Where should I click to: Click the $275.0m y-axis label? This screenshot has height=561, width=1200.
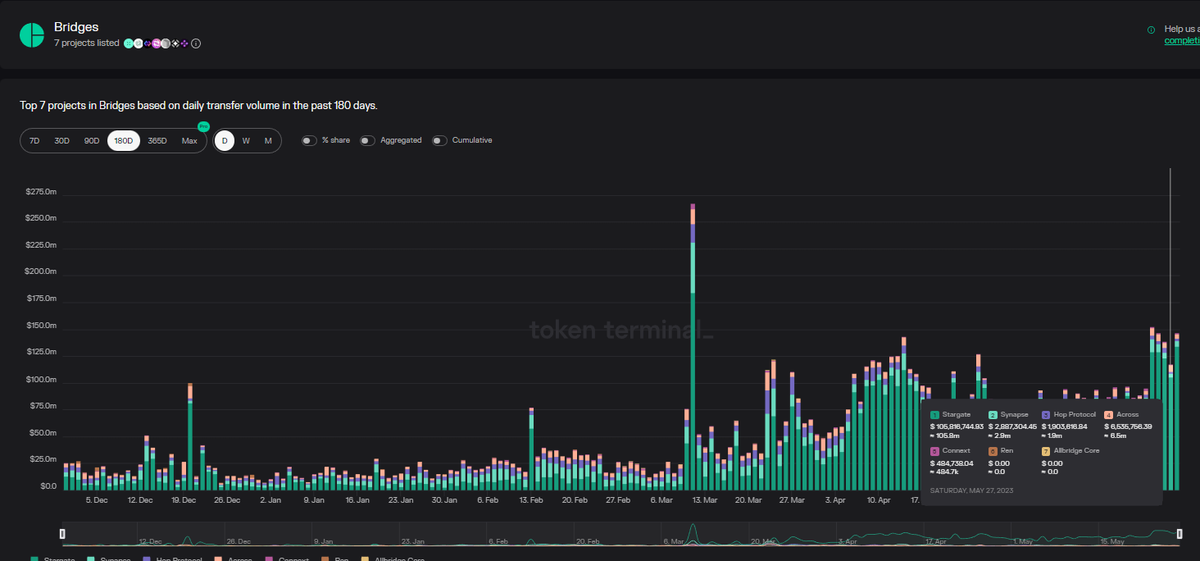pyautogui.click(x=42, y=191)
